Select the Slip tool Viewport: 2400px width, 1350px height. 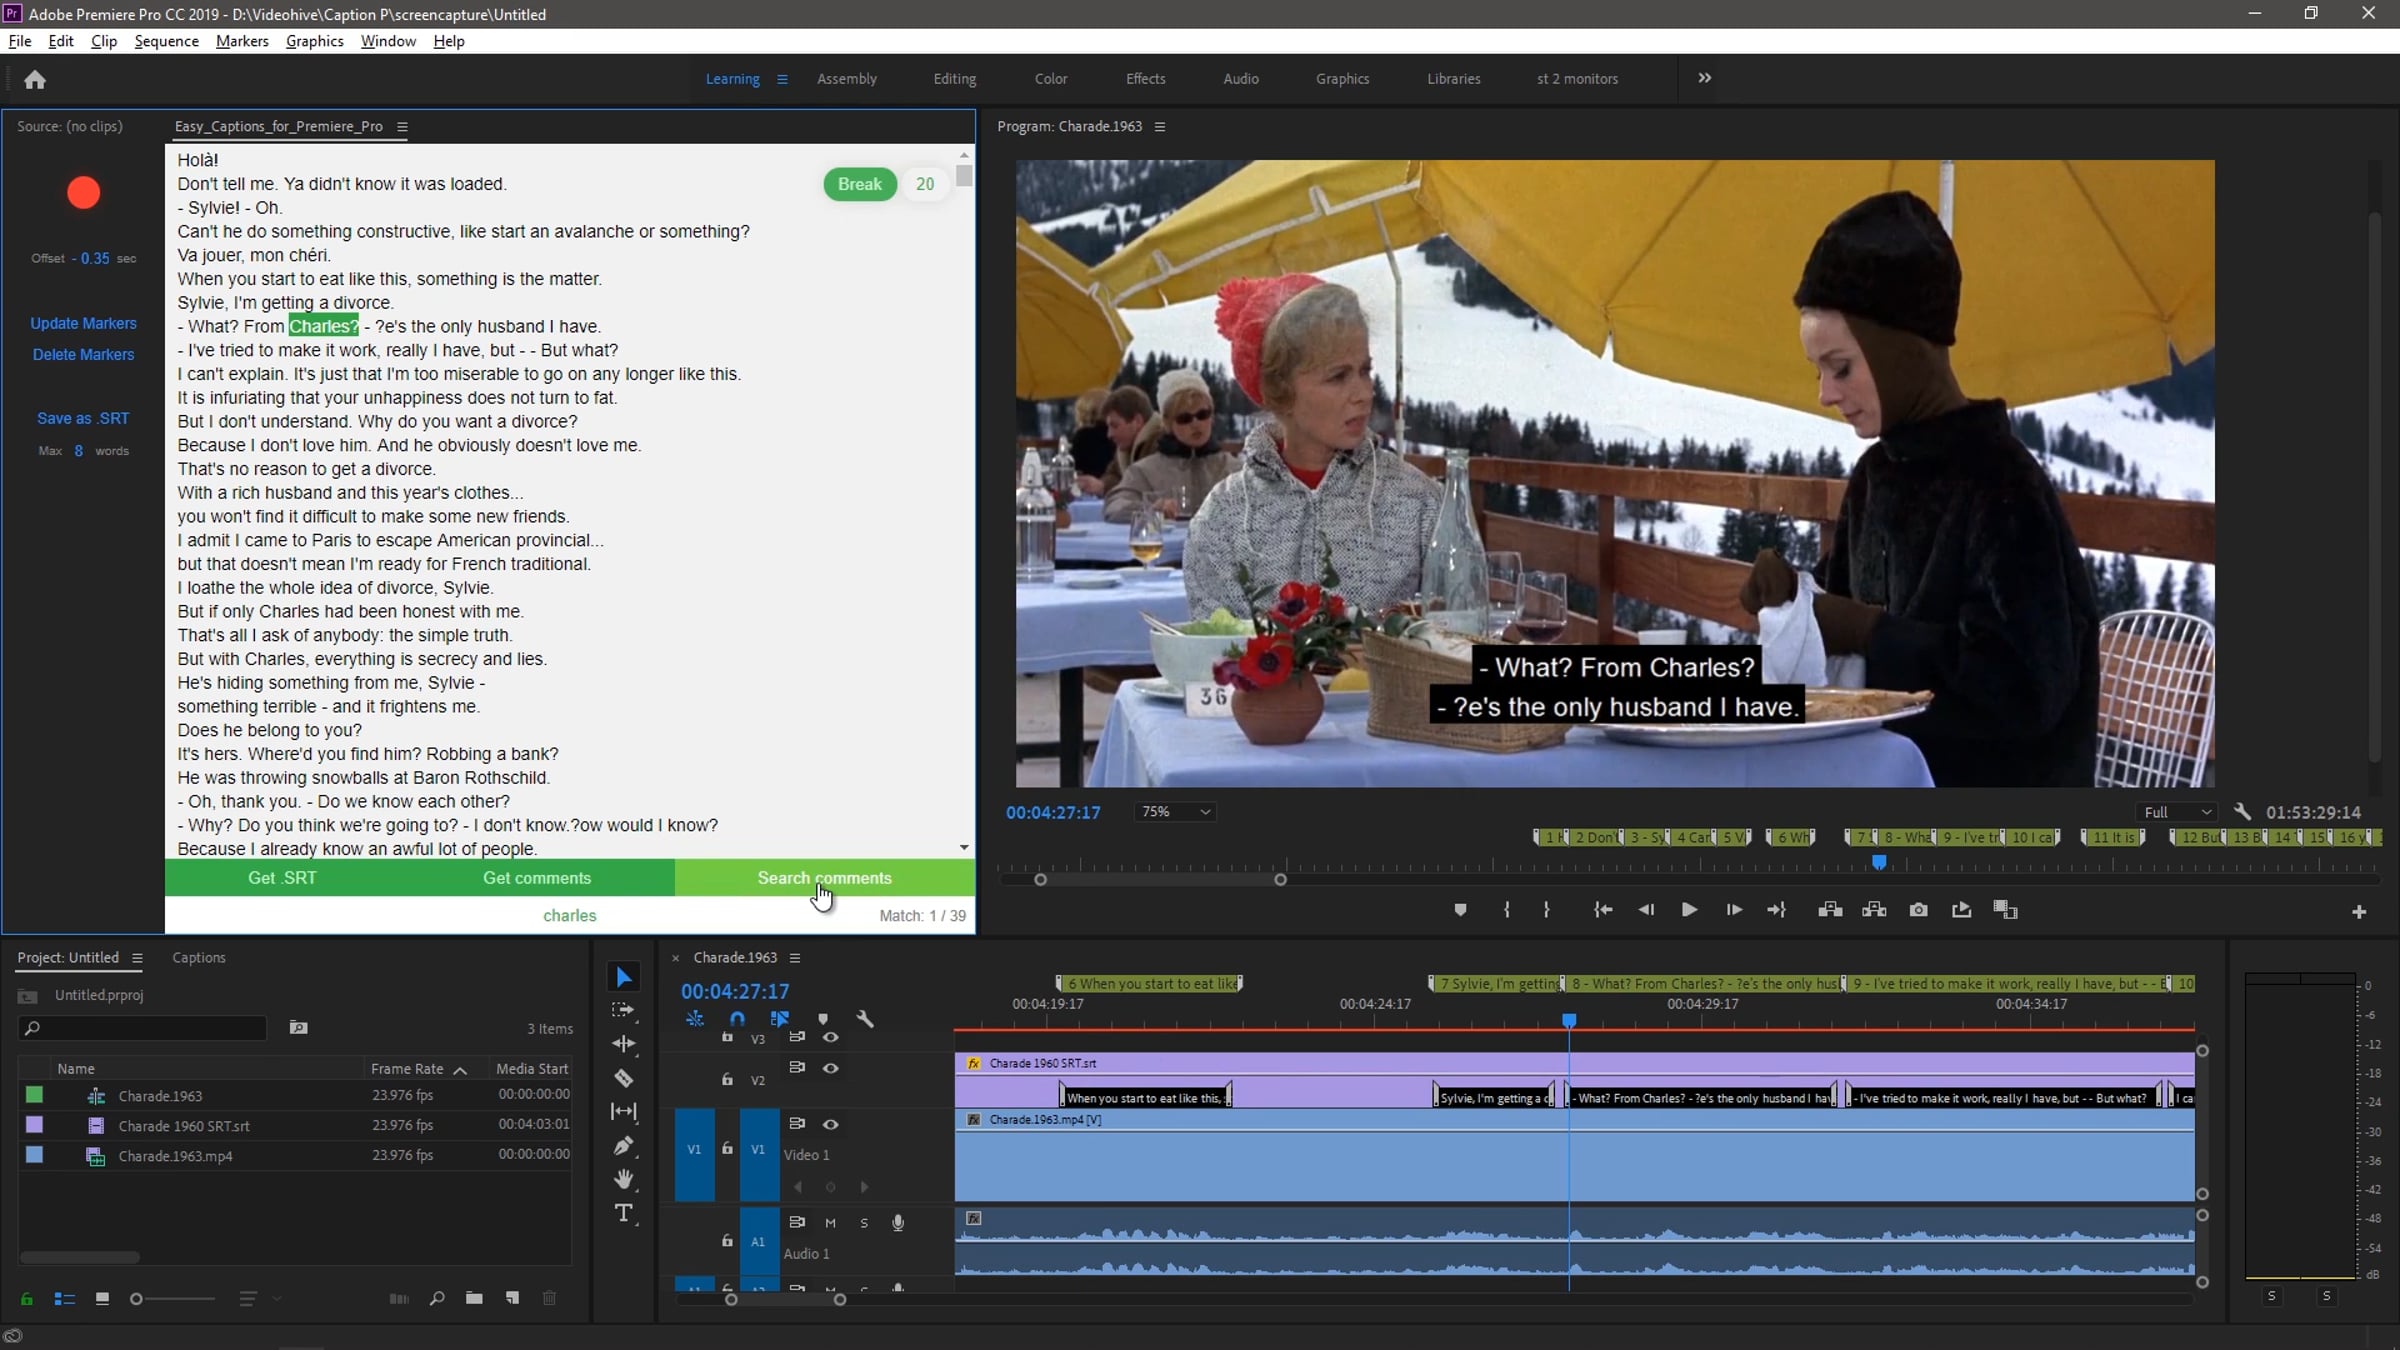(x=624, y=1112)
